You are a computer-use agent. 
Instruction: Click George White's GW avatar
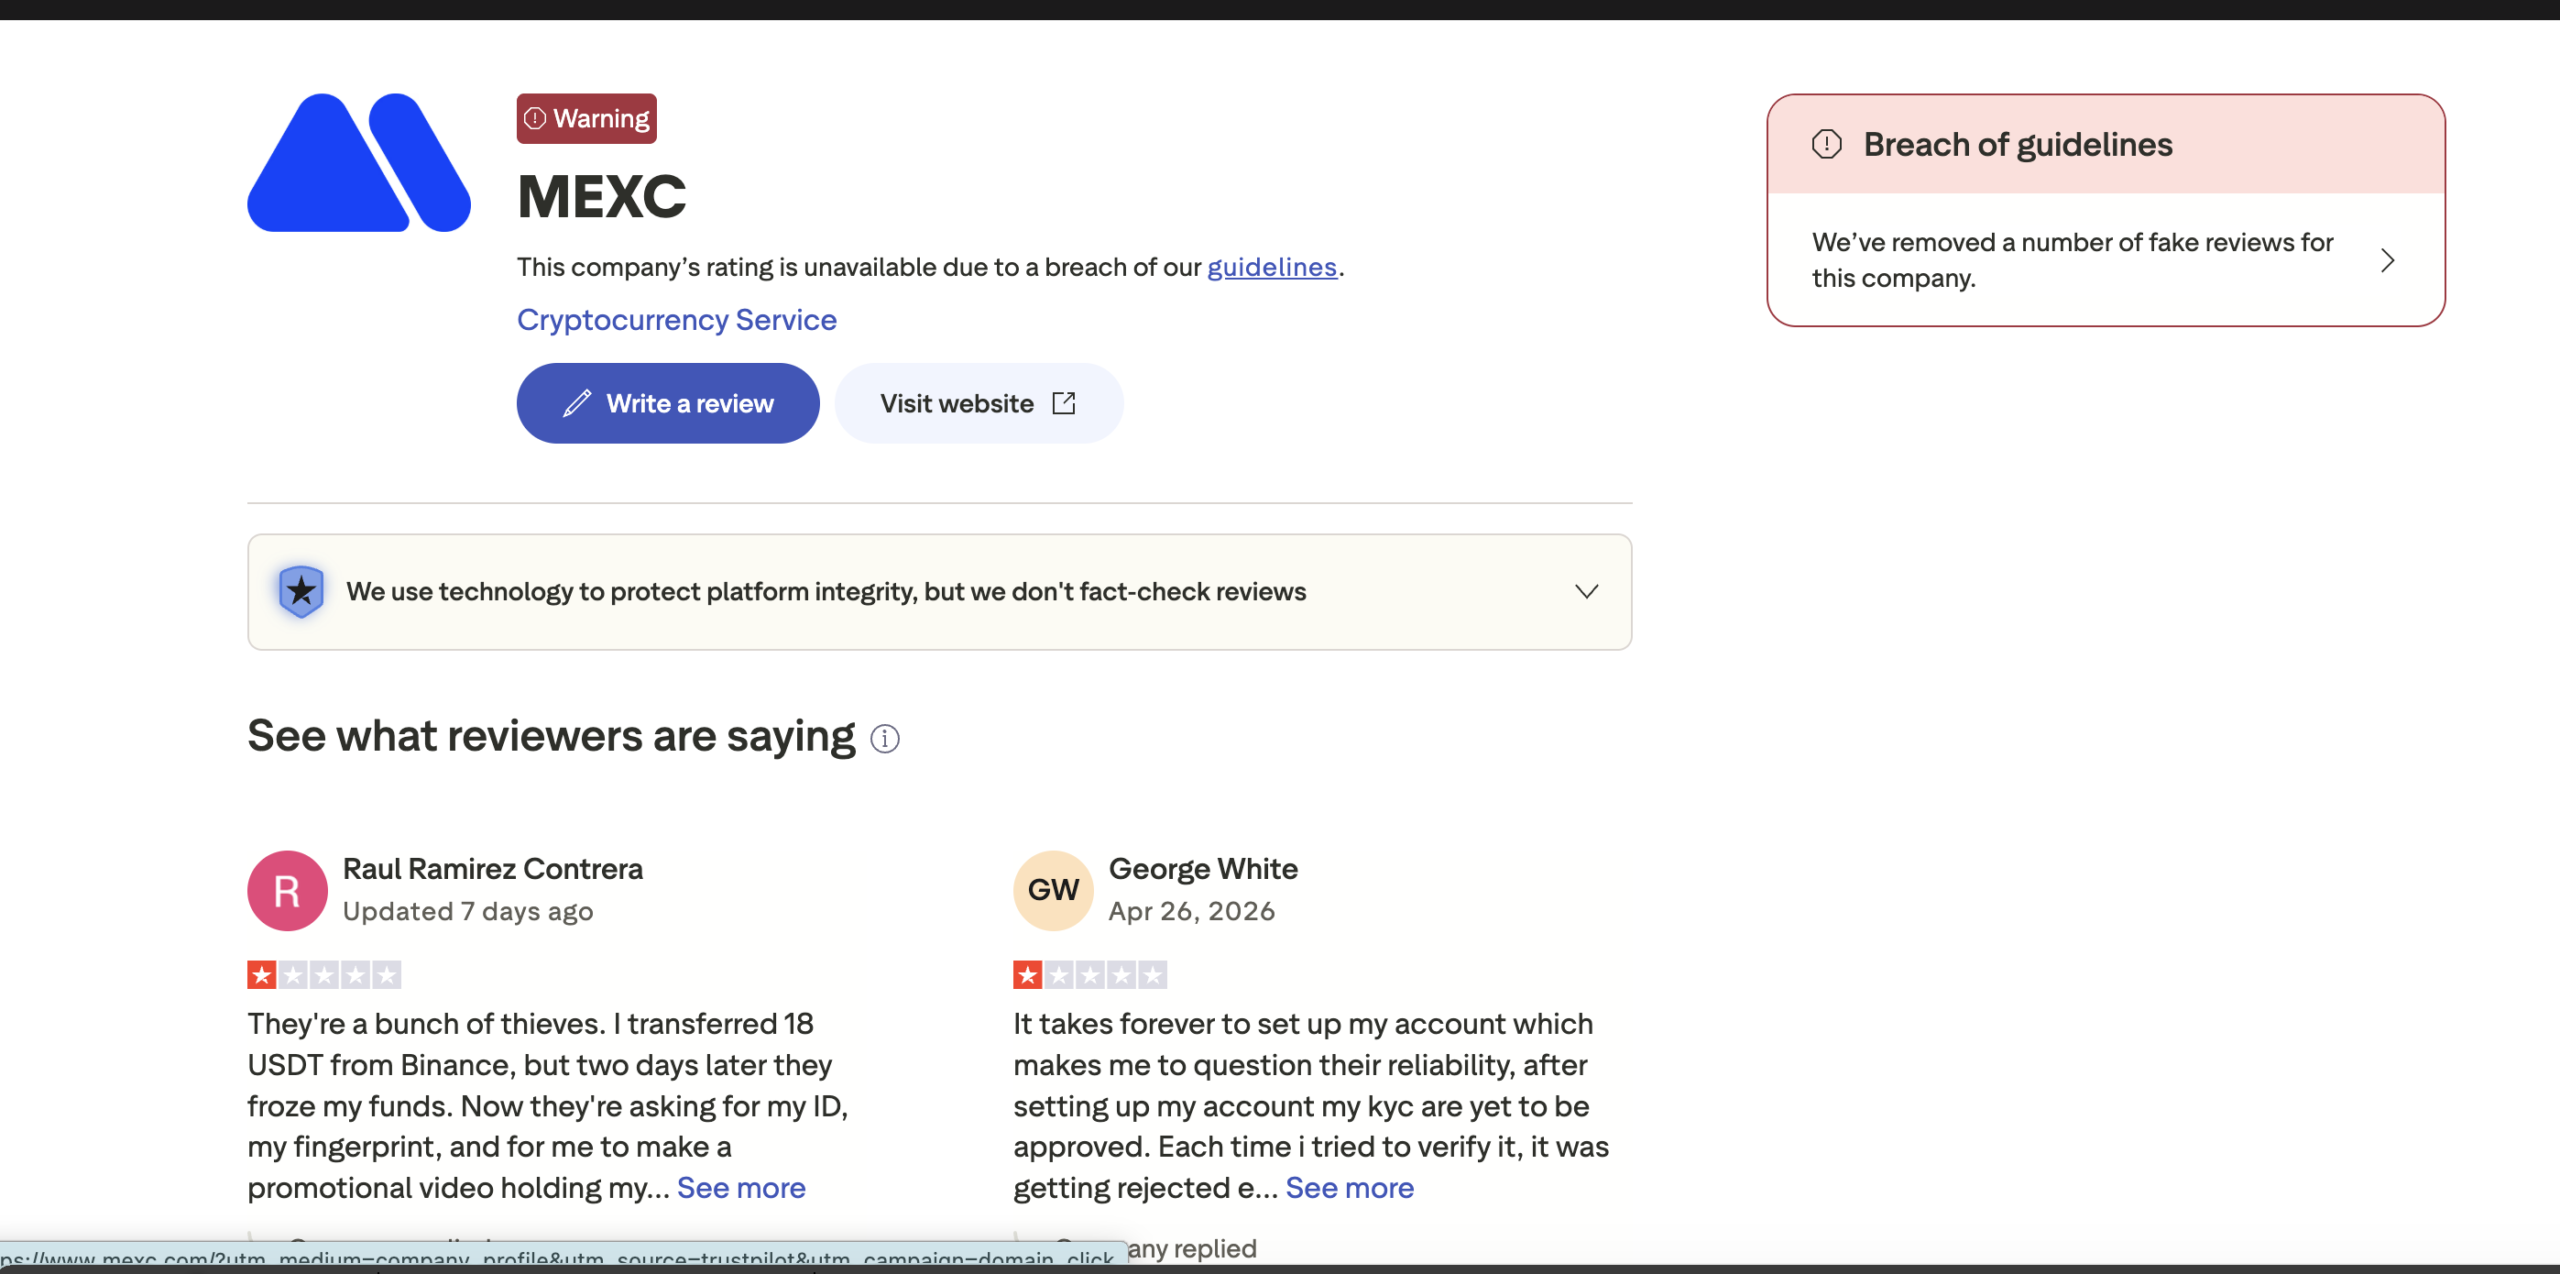tap(1053, 891)
